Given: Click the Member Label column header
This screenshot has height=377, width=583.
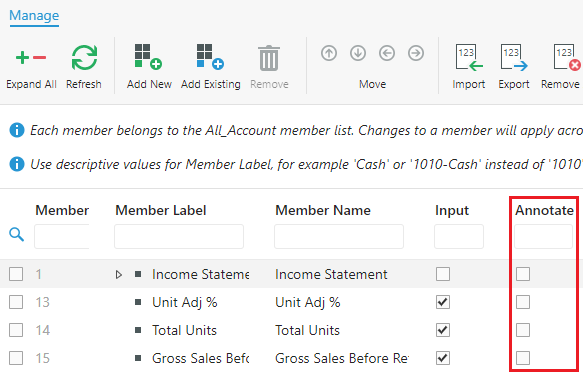Looking at the screenshot, I should 161,210.
